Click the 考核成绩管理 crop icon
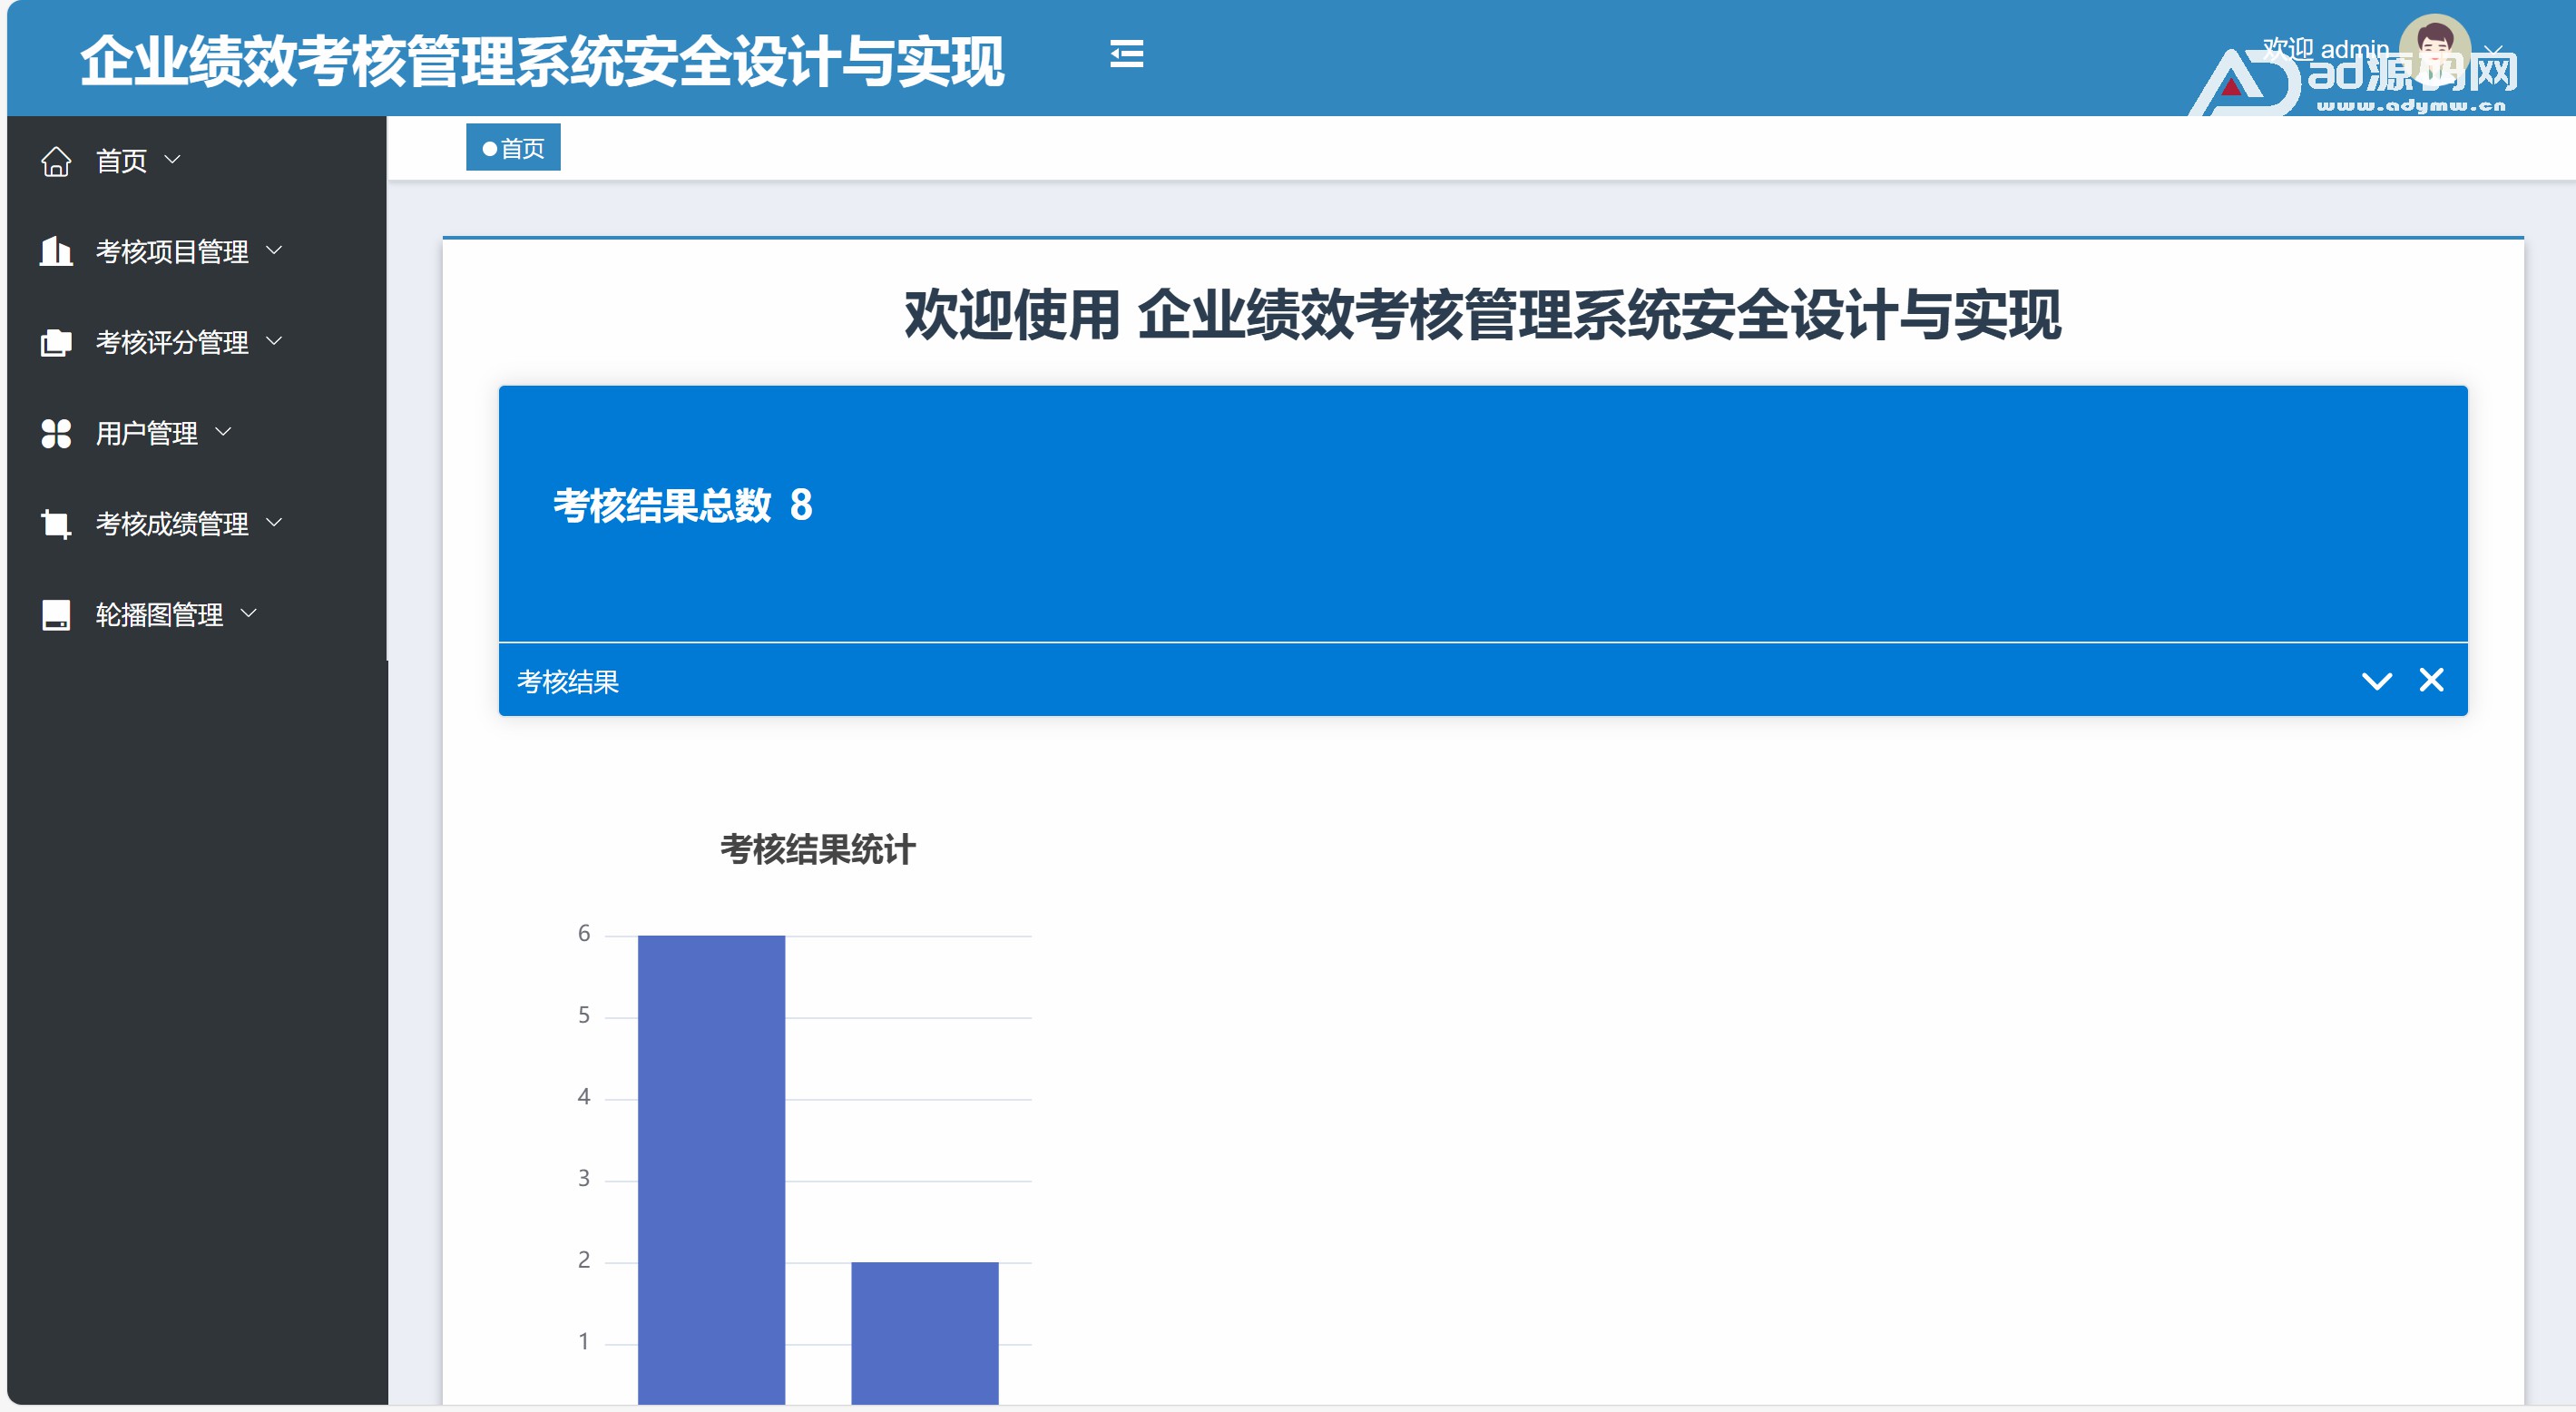This screenshot has width=2576, height=1412. [56, 523]
